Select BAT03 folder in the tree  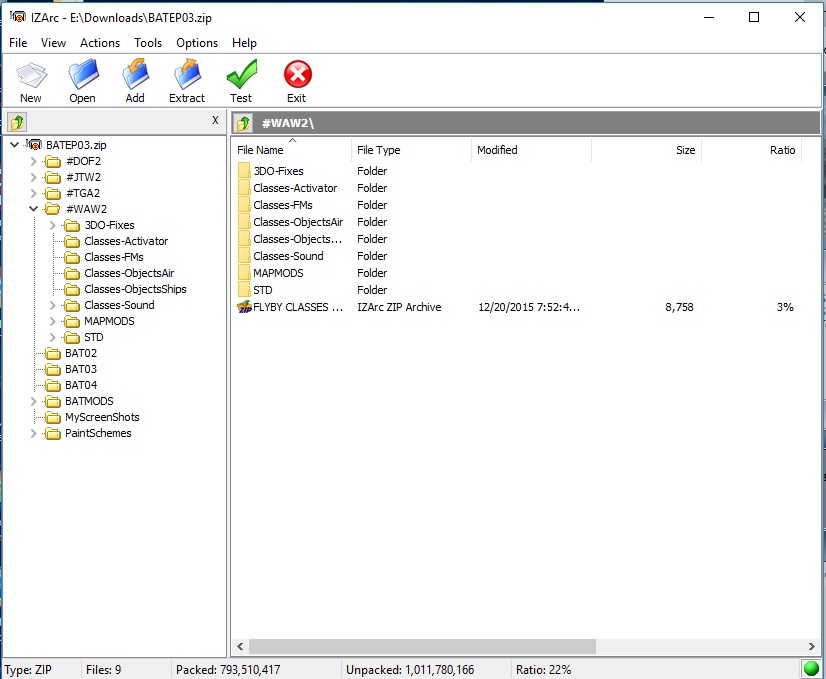[x=81, y=369]
